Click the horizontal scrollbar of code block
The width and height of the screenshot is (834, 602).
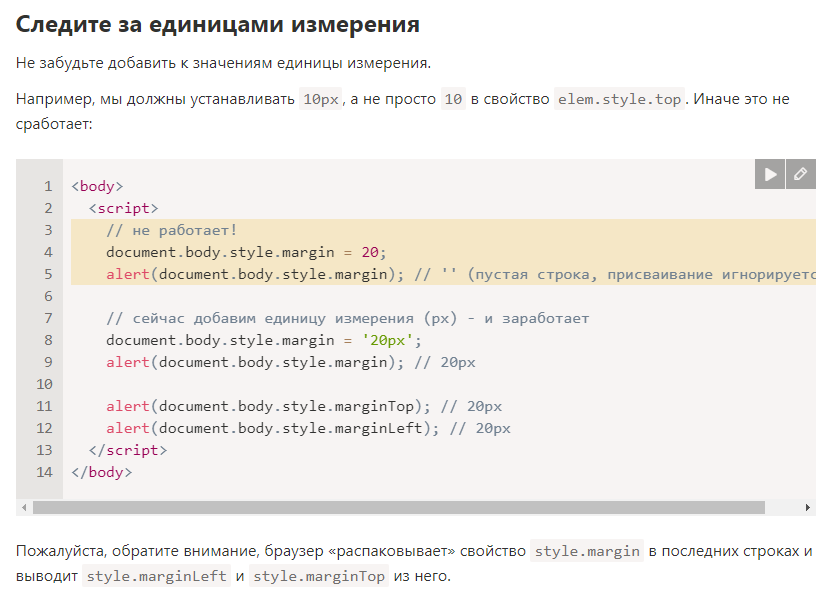click(399, 507)
